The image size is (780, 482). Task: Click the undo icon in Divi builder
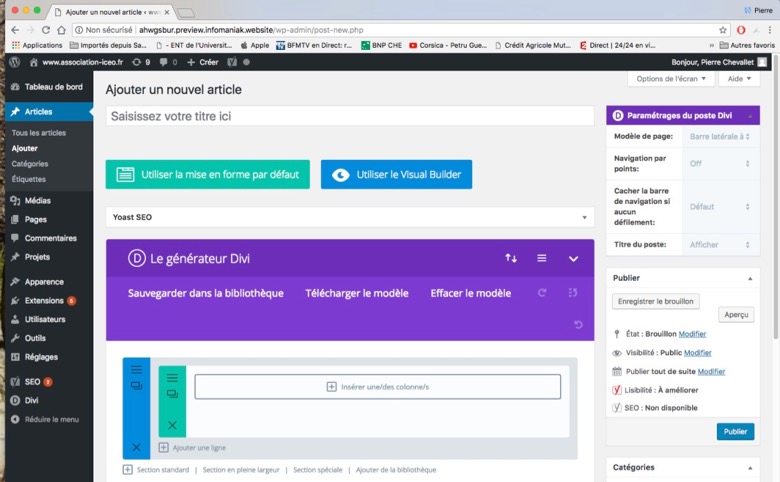tap(578, 324)
